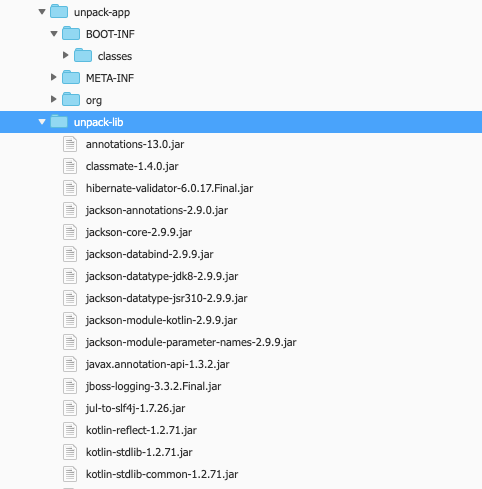The width and height of the screenshot is (482, 489).
Task: Click the javax.annotation-api jar file icon
Action: [x=70, y=364]
